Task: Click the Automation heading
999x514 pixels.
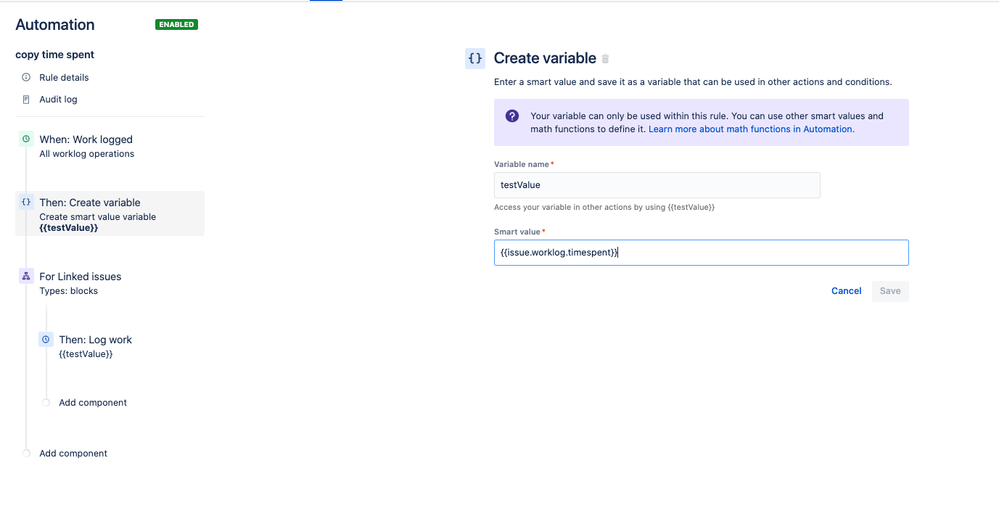Action: pyautogui.click(x=55, y=25)
